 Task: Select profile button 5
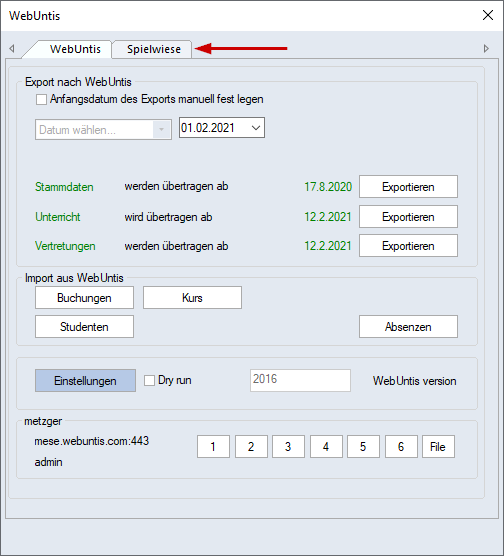363,446
